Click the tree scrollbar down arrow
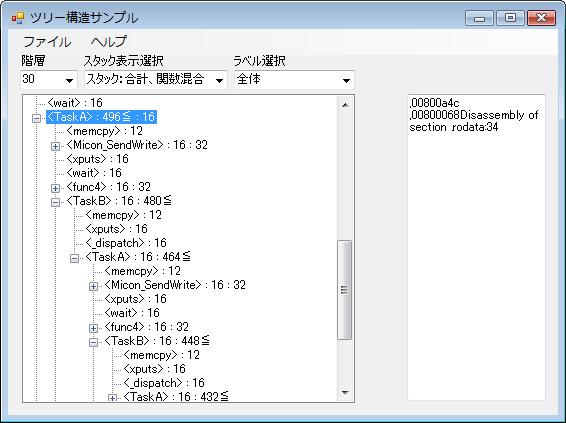 coord(345,392)
